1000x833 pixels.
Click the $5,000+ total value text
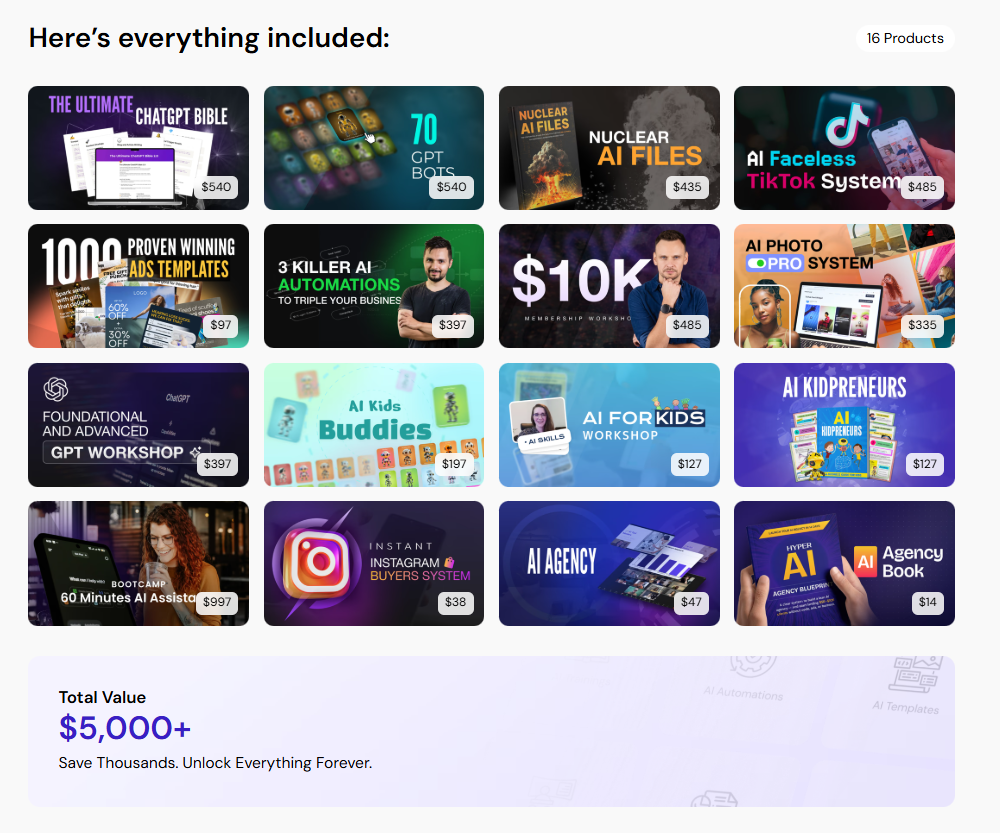click(125, 728)
